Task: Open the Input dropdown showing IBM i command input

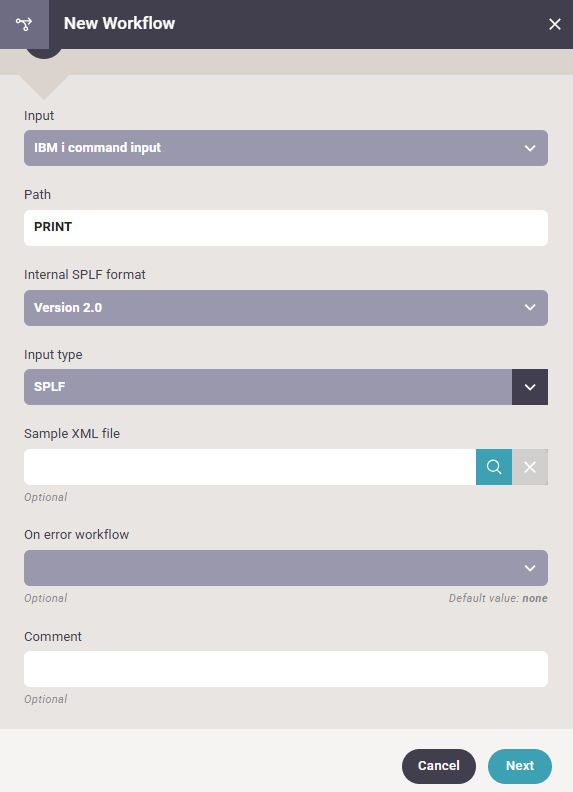Action: 286,148
